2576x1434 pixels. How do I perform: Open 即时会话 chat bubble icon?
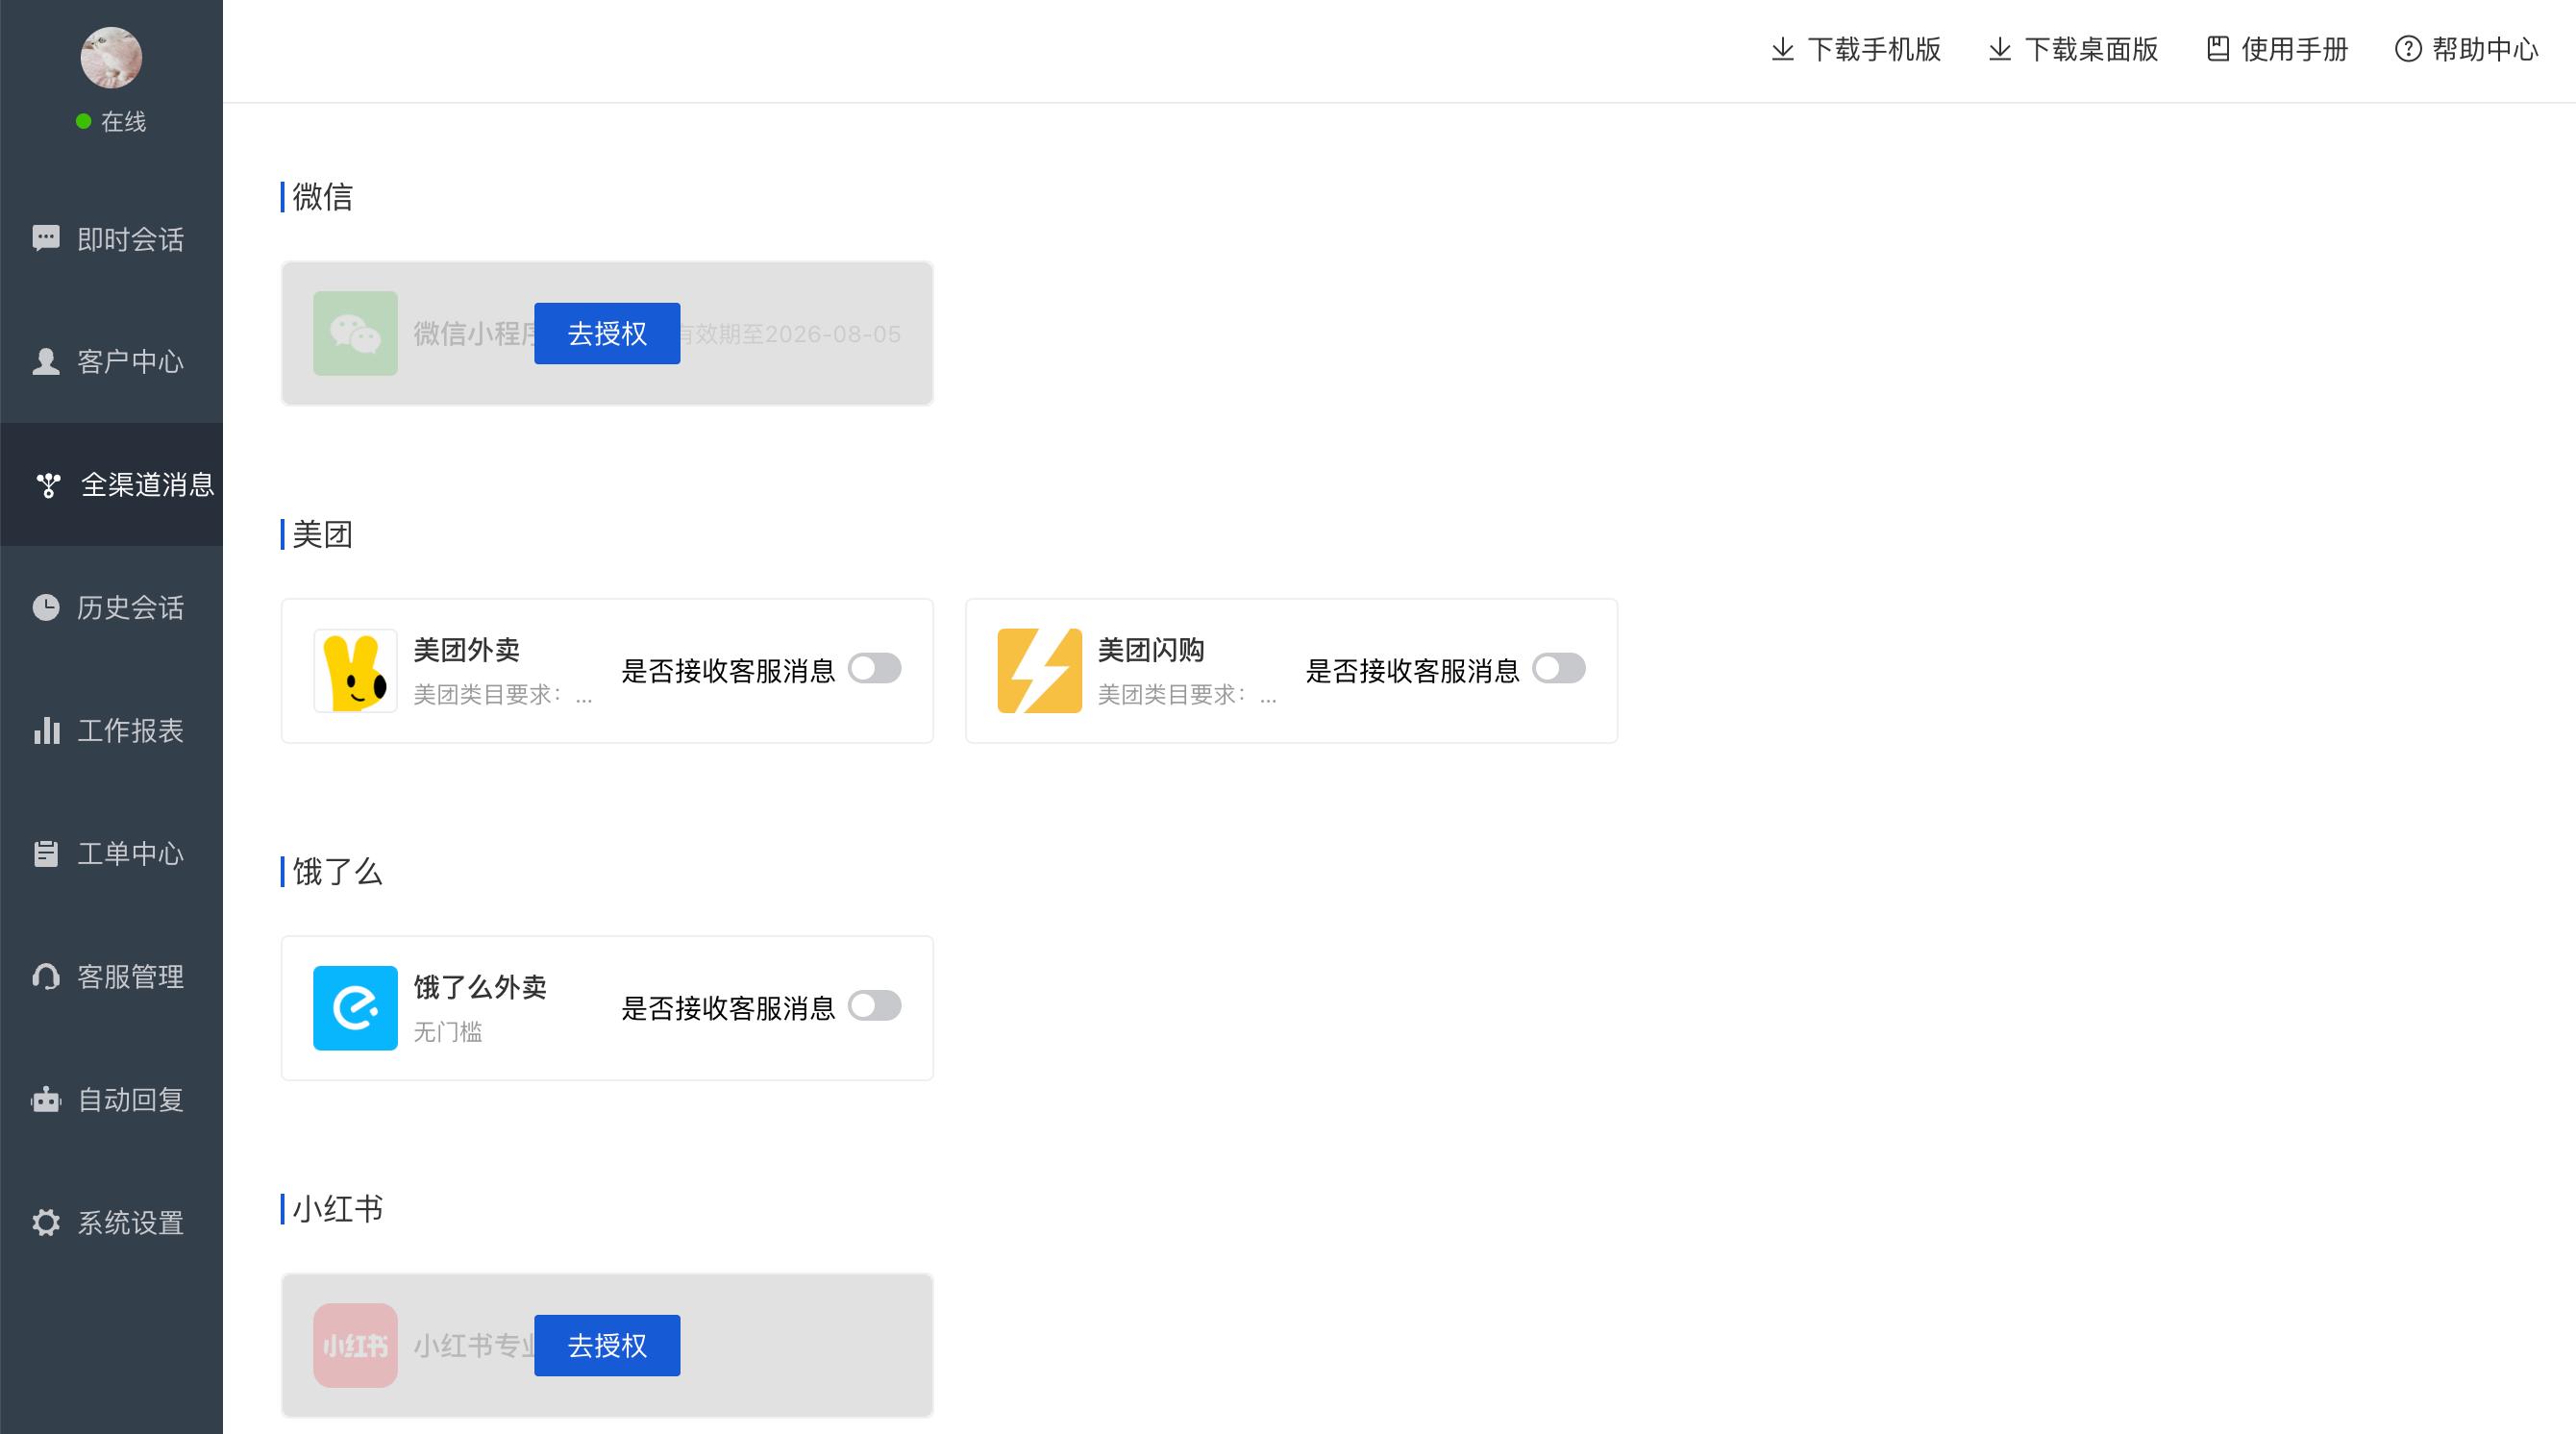(x=46, y=239)
